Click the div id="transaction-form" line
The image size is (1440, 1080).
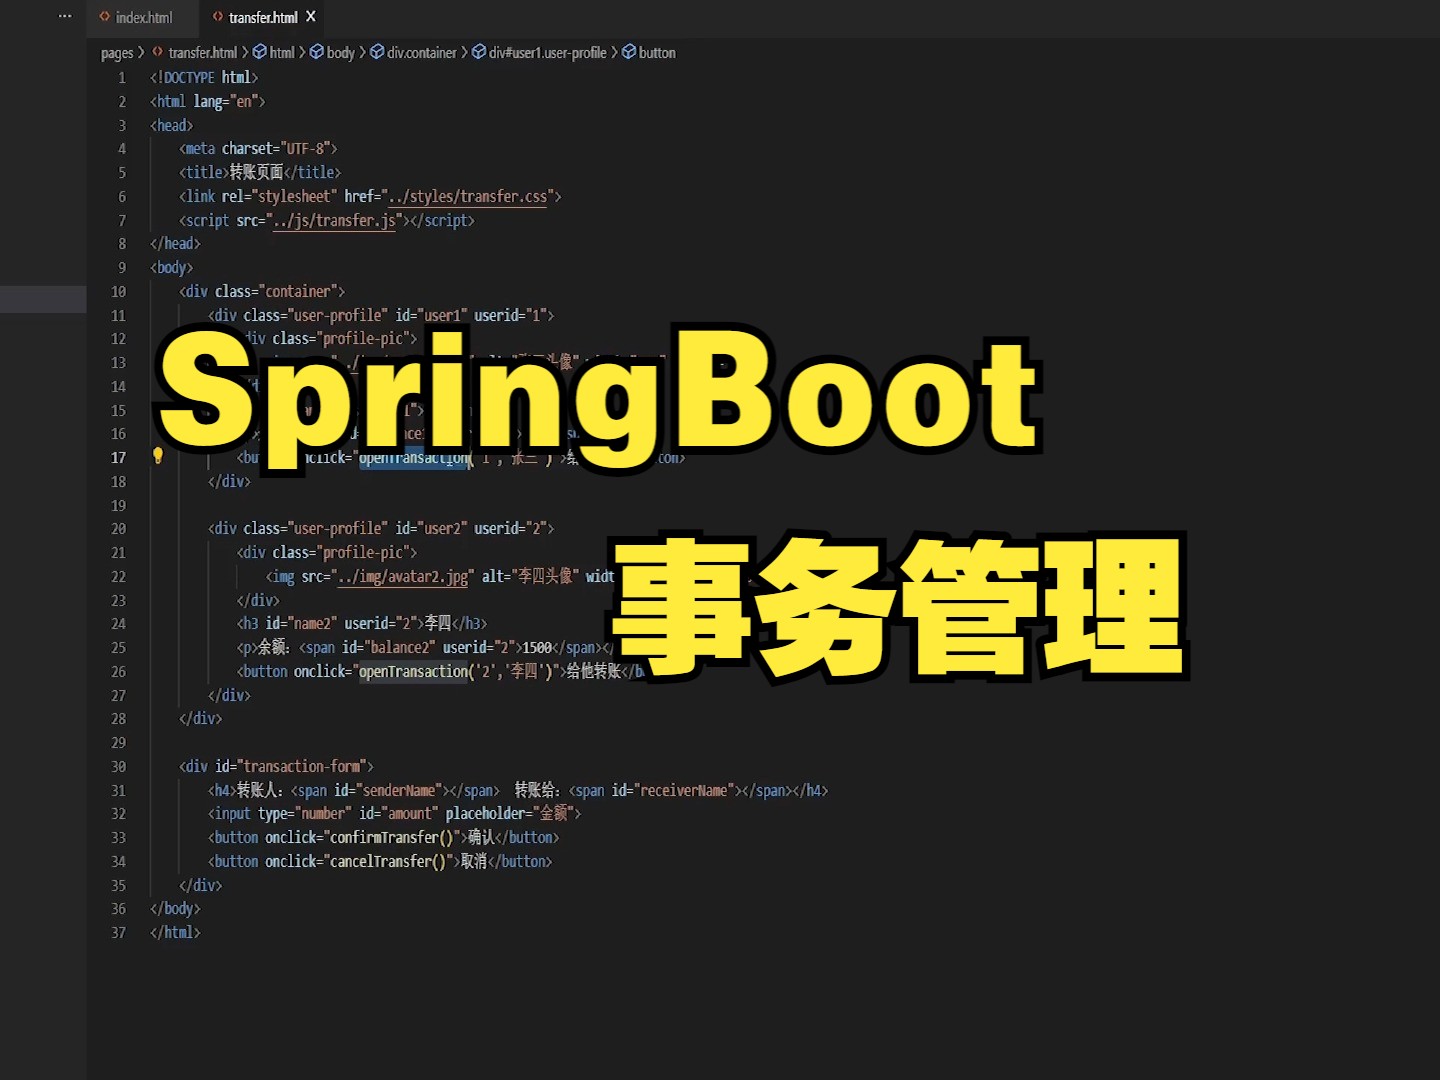(276, 767)
